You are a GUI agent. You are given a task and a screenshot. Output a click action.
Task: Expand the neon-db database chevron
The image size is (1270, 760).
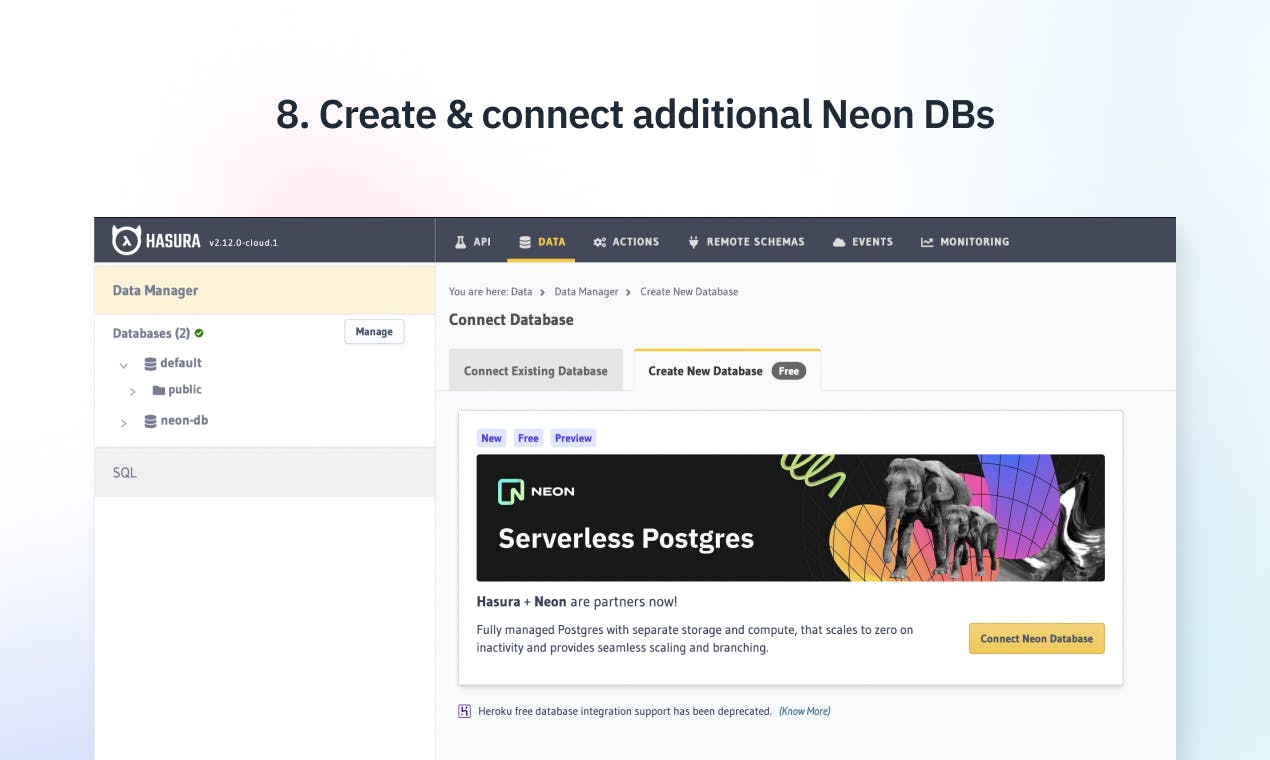[x=124, y=423]
